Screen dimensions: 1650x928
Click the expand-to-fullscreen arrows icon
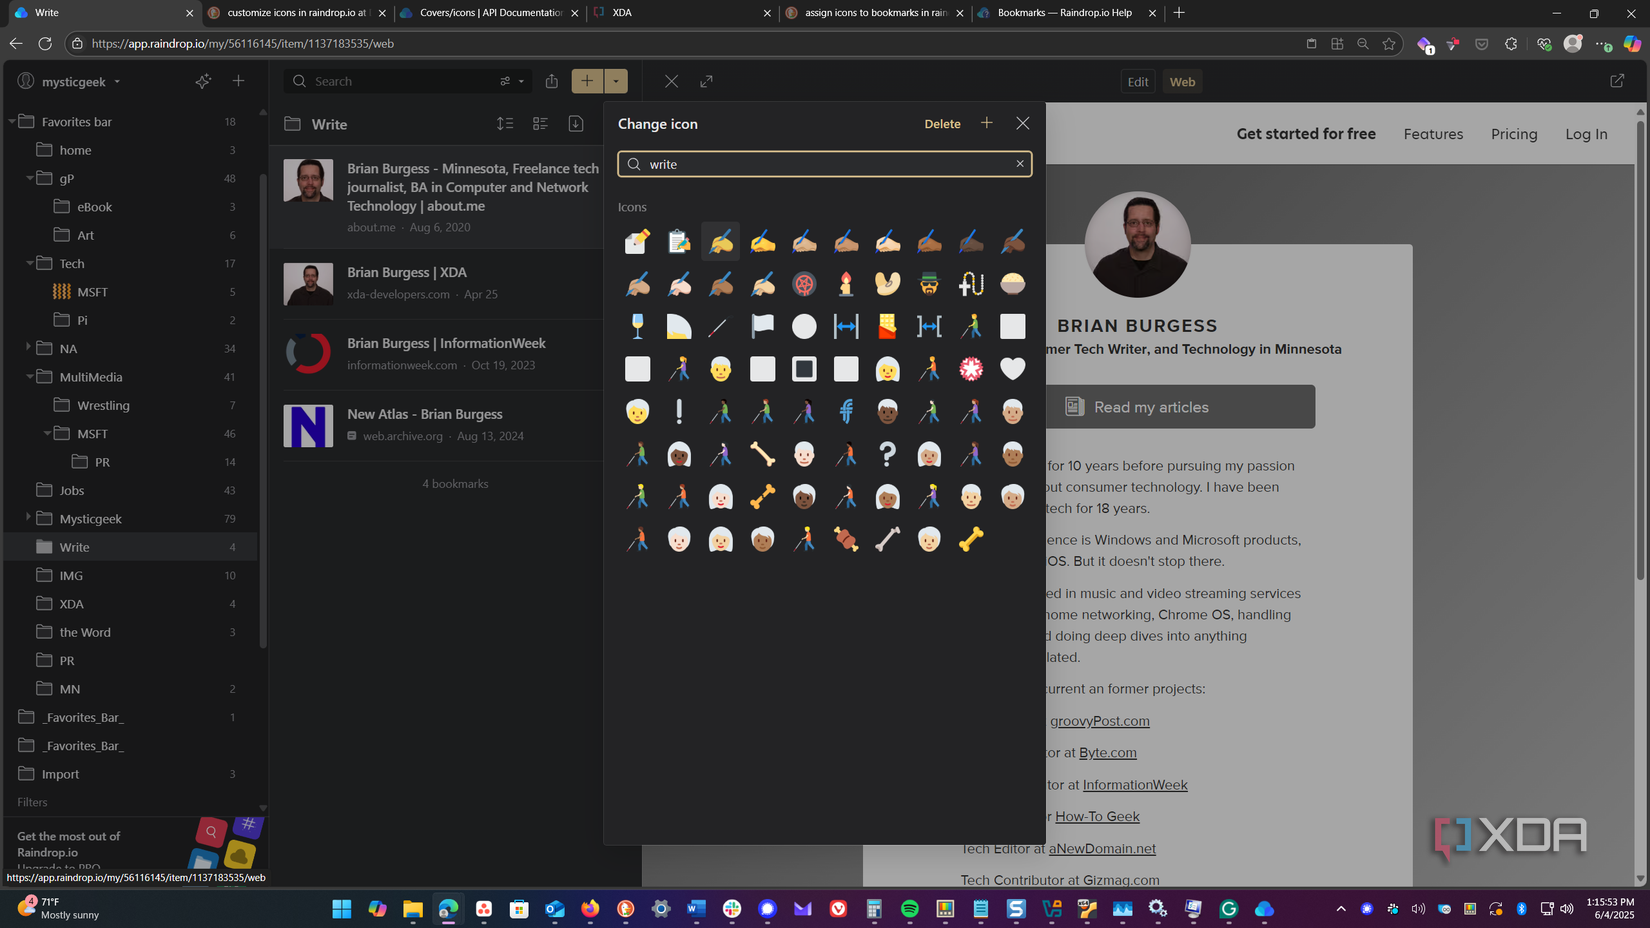[x=707, y=81]
